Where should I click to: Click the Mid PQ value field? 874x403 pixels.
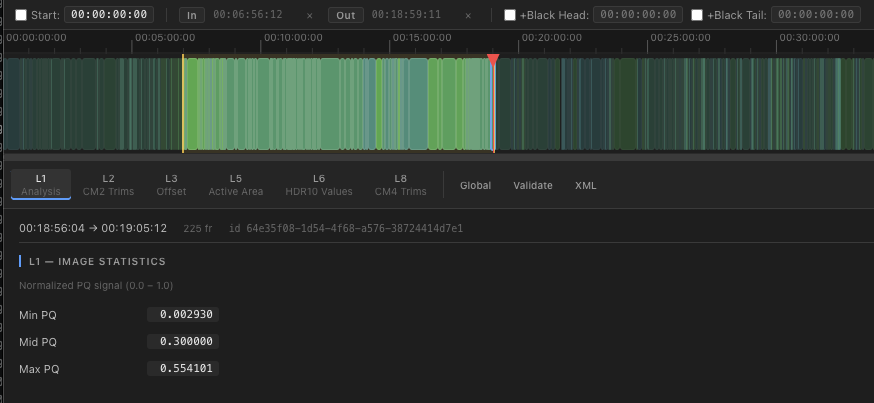pyautogui.click(x=183, y=342)
